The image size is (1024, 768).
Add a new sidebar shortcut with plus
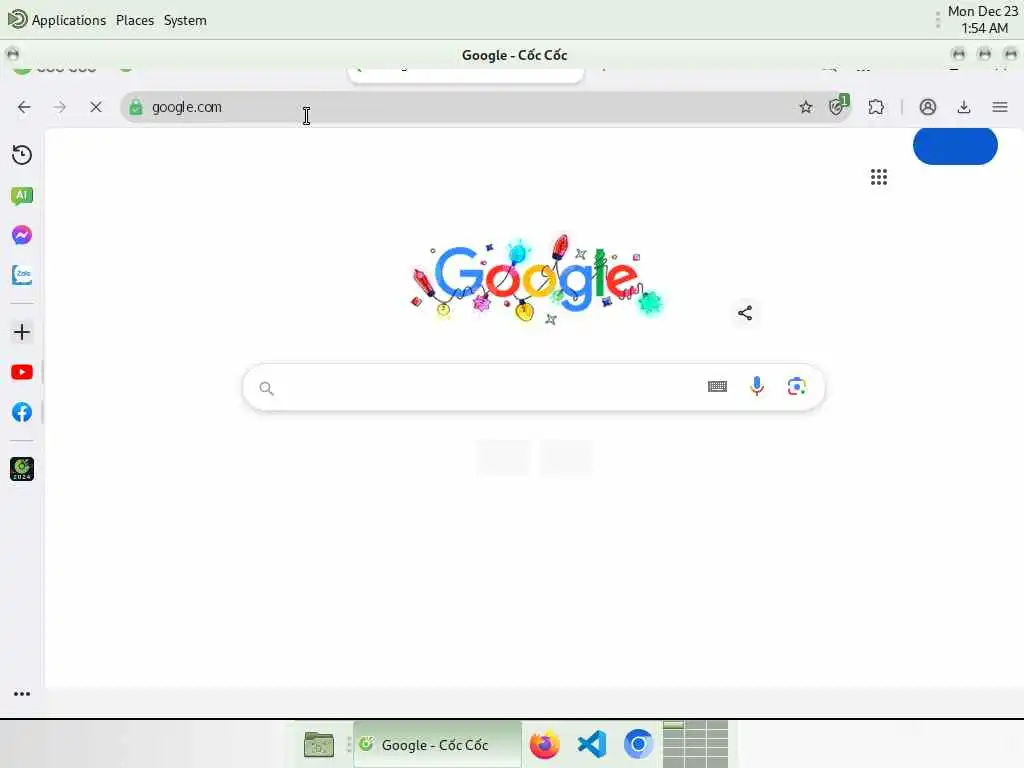[22, 332]
